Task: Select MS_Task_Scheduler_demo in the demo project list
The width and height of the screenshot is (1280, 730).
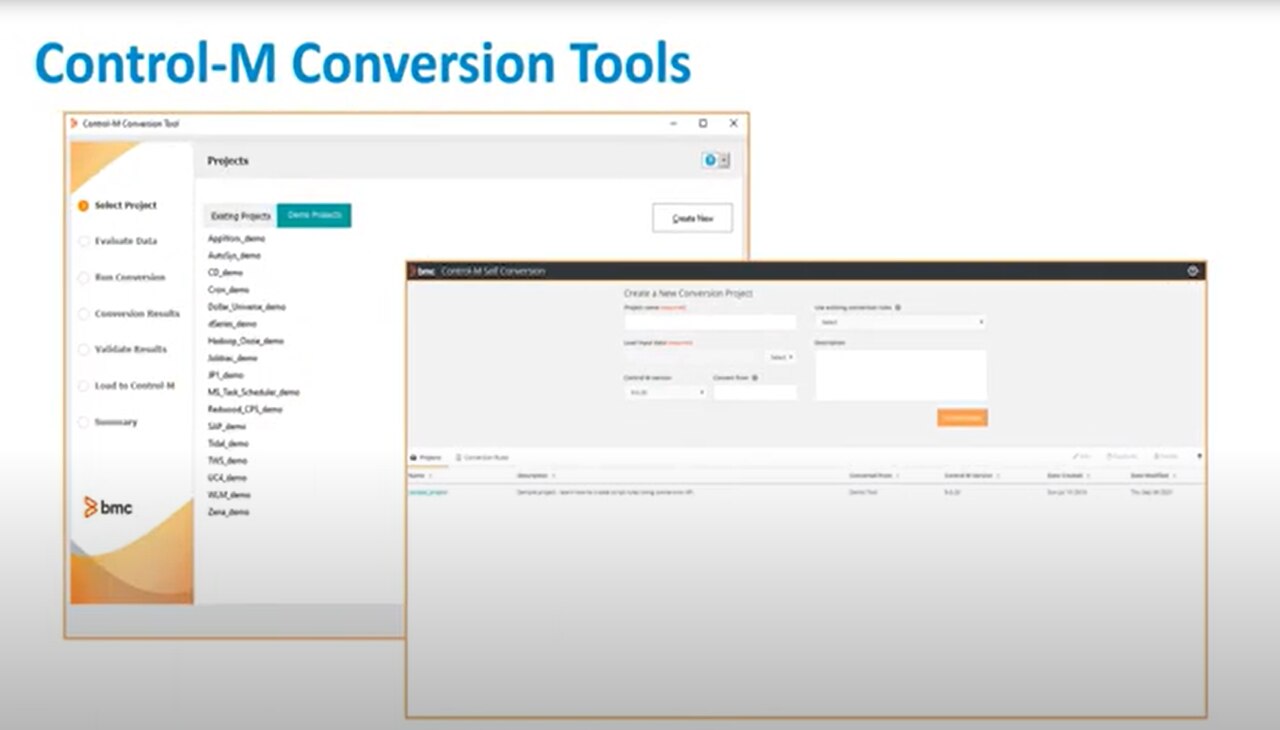Action: pos(253,392)
